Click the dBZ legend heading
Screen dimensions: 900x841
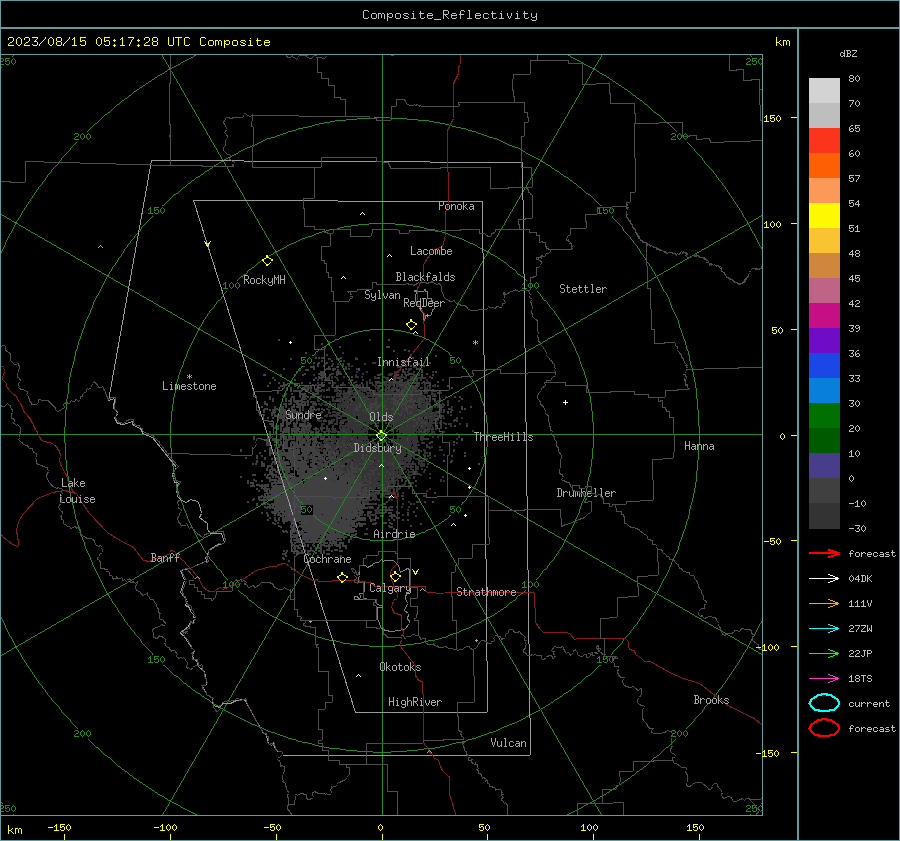pyautogui.click(x=848, y=53)
